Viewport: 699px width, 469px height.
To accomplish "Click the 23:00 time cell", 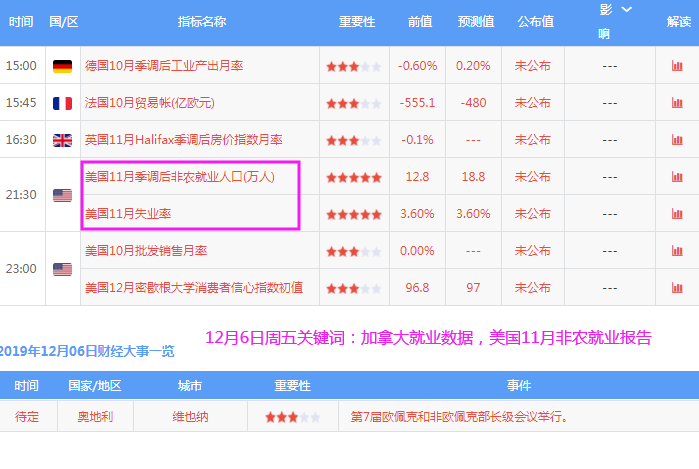I will 21,269.
